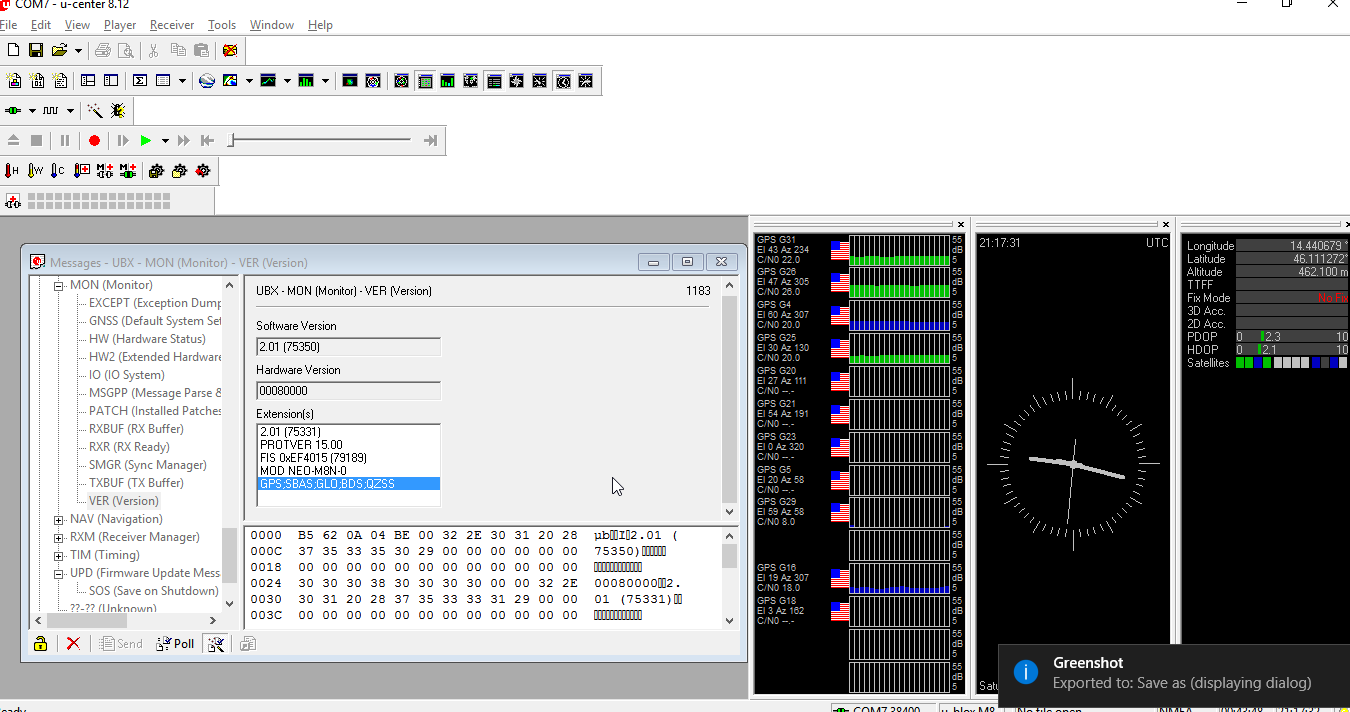The height and width of the screenshot is (712, 1350).
Task: Open the dropdown arrow beside the open folder icon
Action: [x=77, y=50]
